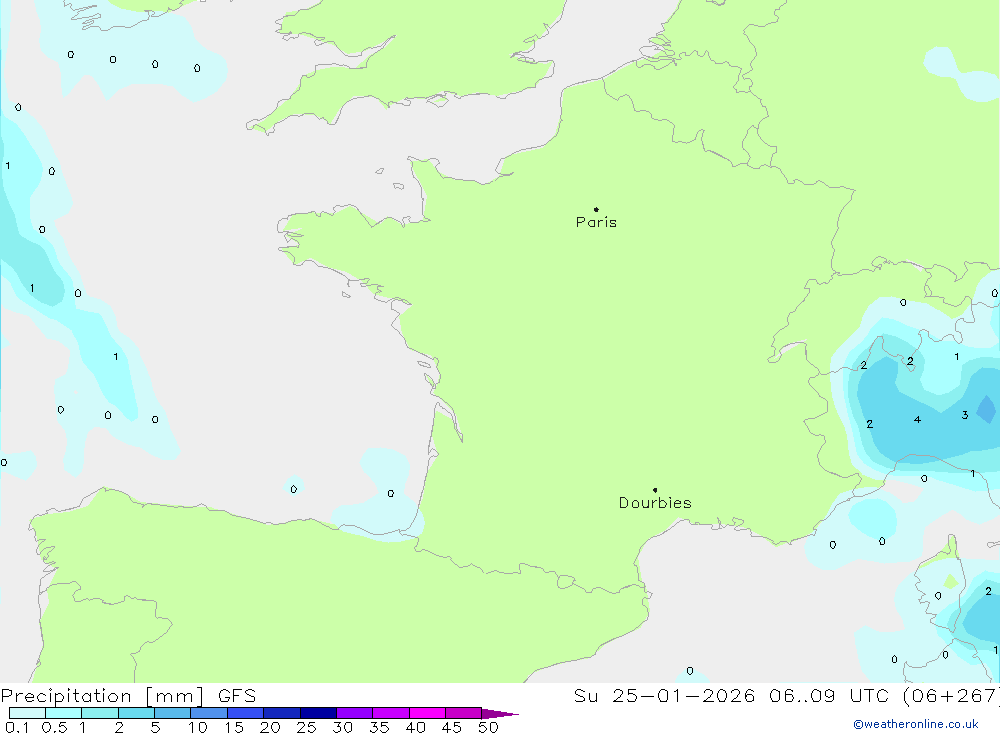Click the legend tick label 10
The height and width of the screenshot is (733, 1000).
click(x=198, y=727)
